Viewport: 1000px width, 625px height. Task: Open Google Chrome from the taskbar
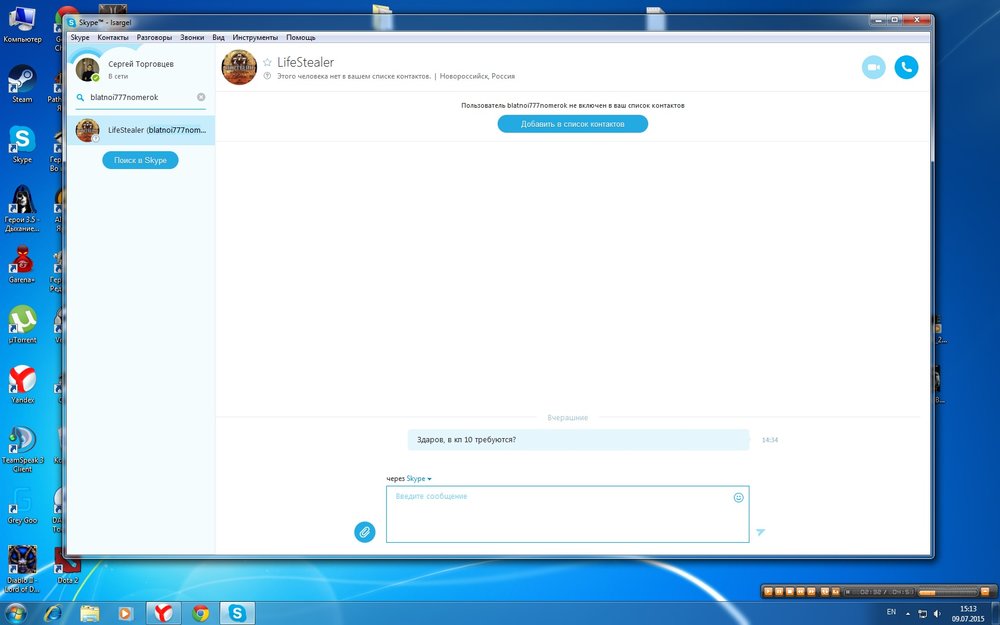point(201,613)
